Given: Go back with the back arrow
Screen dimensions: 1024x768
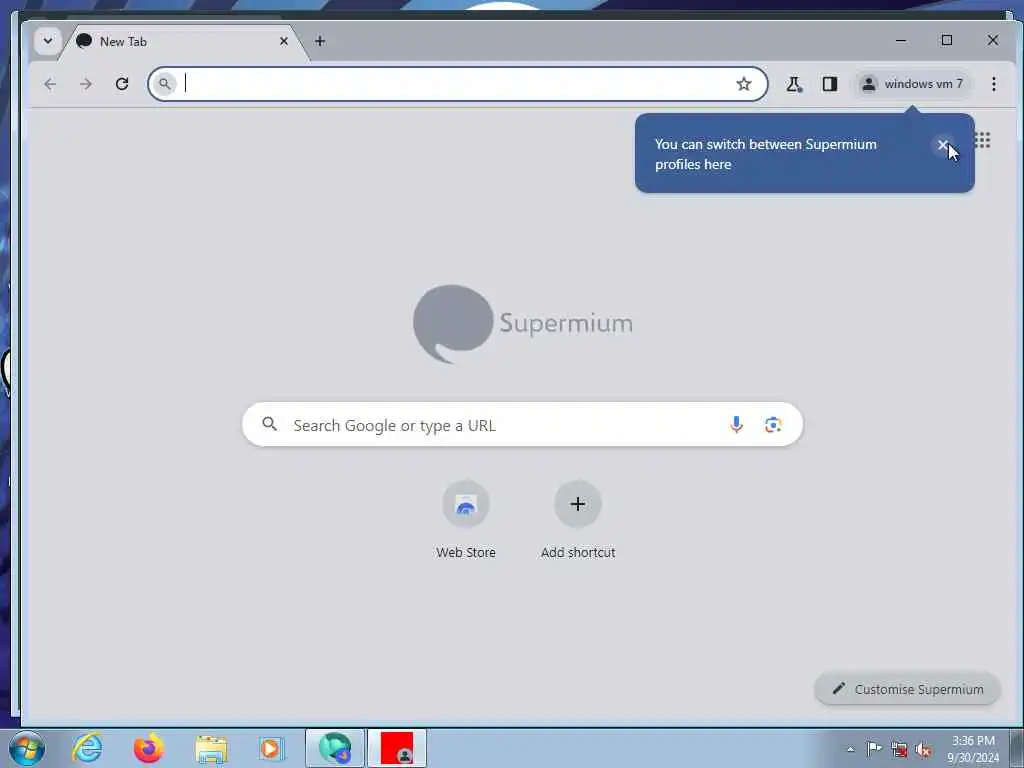Looking at the screenshot, I should pyautogui.click(x=50, y=84).
